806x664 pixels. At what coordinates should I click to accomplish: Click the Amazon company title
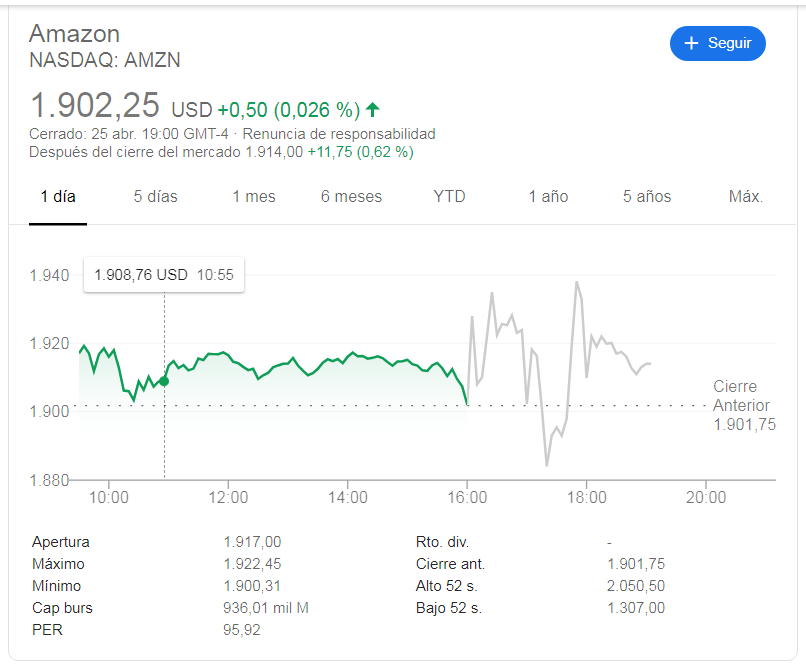click(74, 33)
